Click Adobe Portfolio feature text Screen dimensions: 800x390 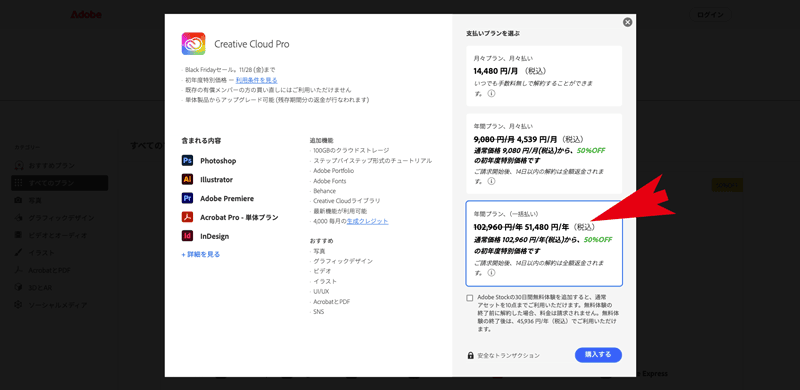point(334,170)
